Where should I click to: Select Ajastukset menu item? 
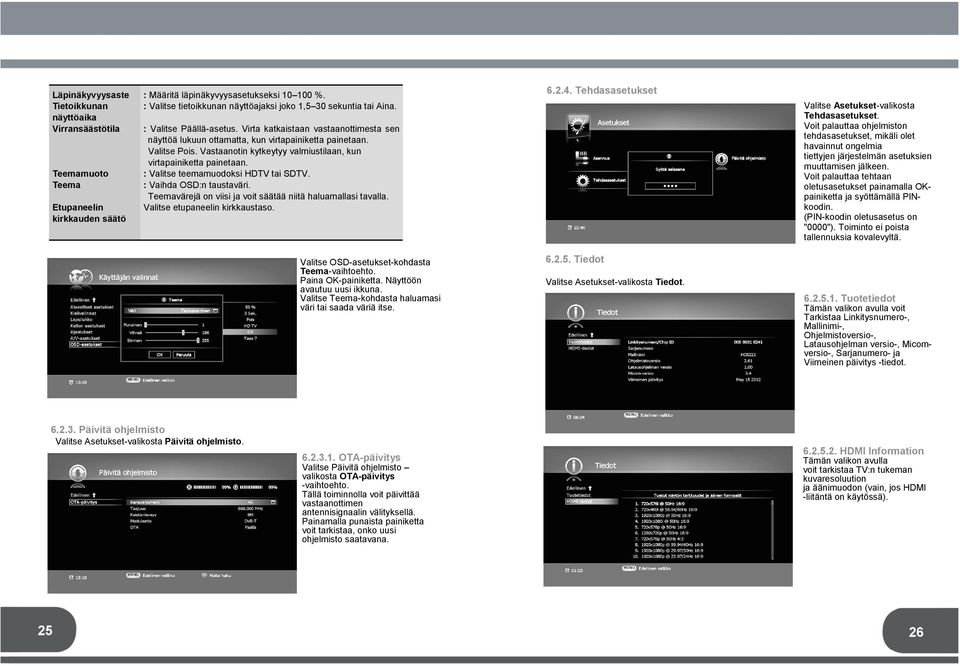click(x=81, y=332)
